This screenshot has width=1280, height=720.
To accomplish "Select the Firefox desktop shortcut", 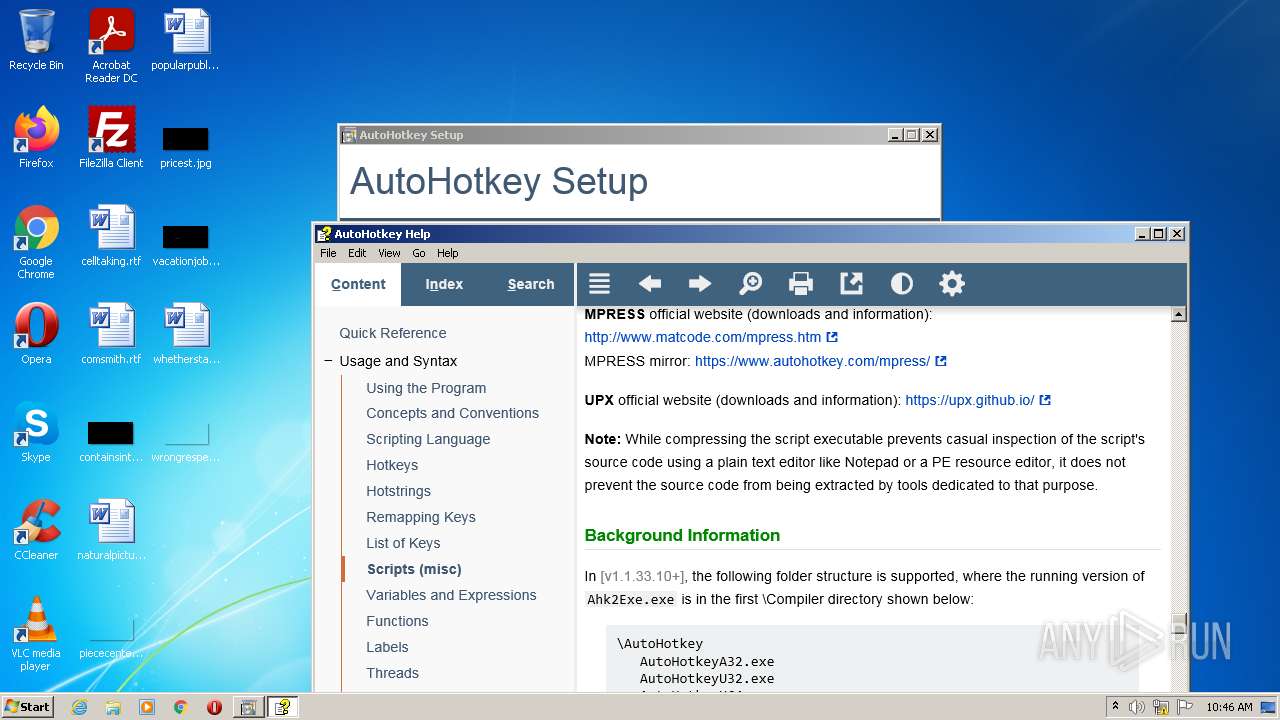I will point(36,138).
